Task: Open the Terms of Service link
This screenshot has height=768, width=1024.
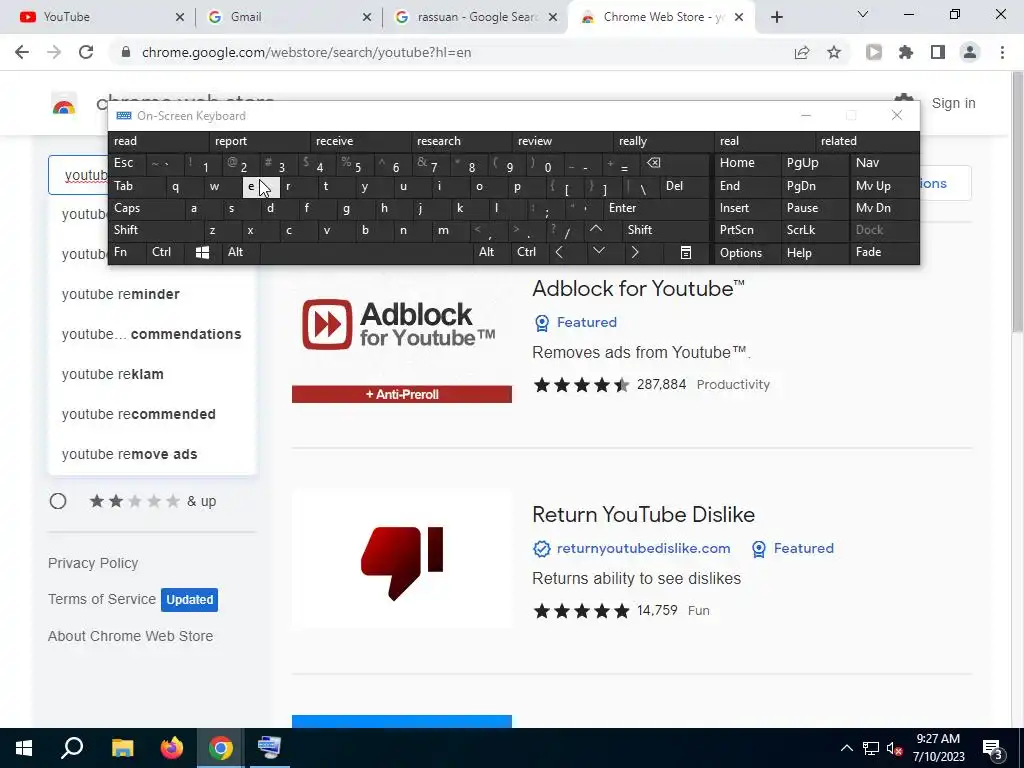Action: point(102,599)
